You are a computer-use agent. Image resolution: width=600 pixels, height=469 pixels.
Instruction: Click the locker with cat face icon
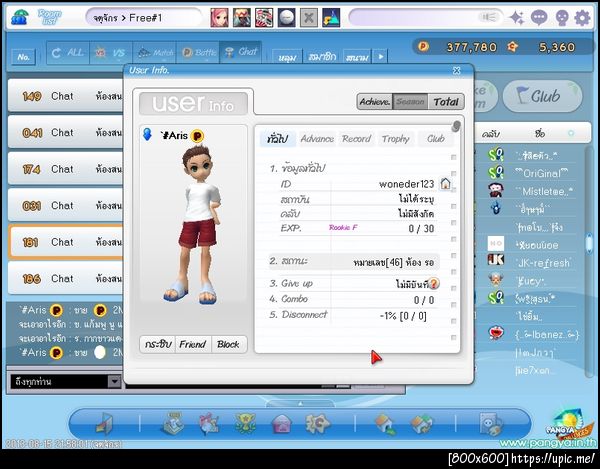(x=491, y=423)
